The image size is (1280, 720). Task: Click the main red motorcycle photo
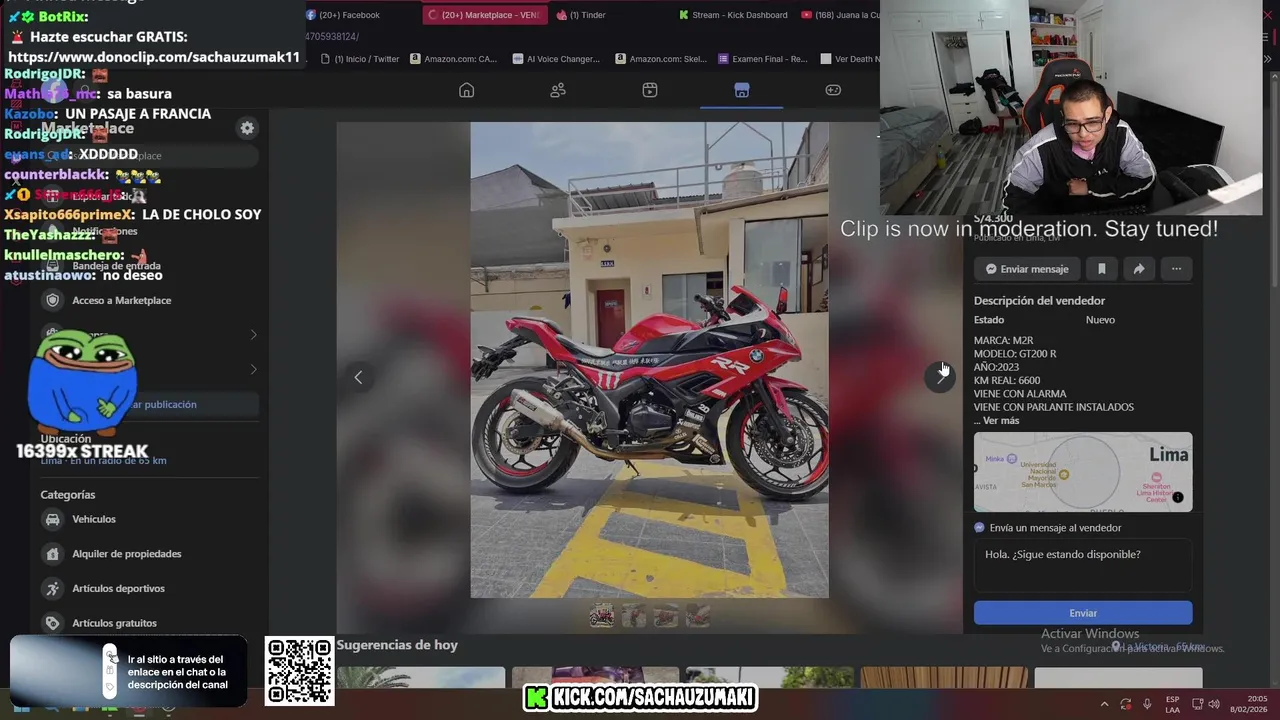(x=649, y=360)
